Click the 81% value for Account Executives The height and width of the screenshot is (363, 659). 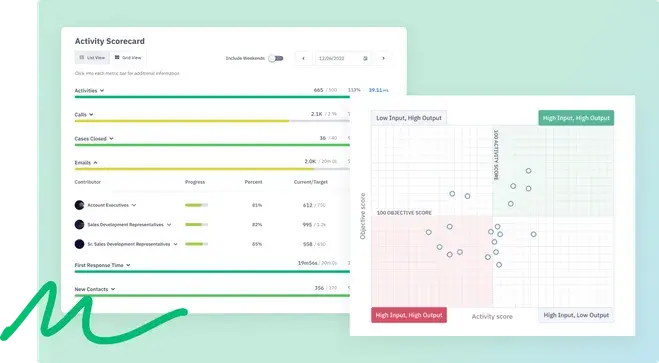coord(257,205)
